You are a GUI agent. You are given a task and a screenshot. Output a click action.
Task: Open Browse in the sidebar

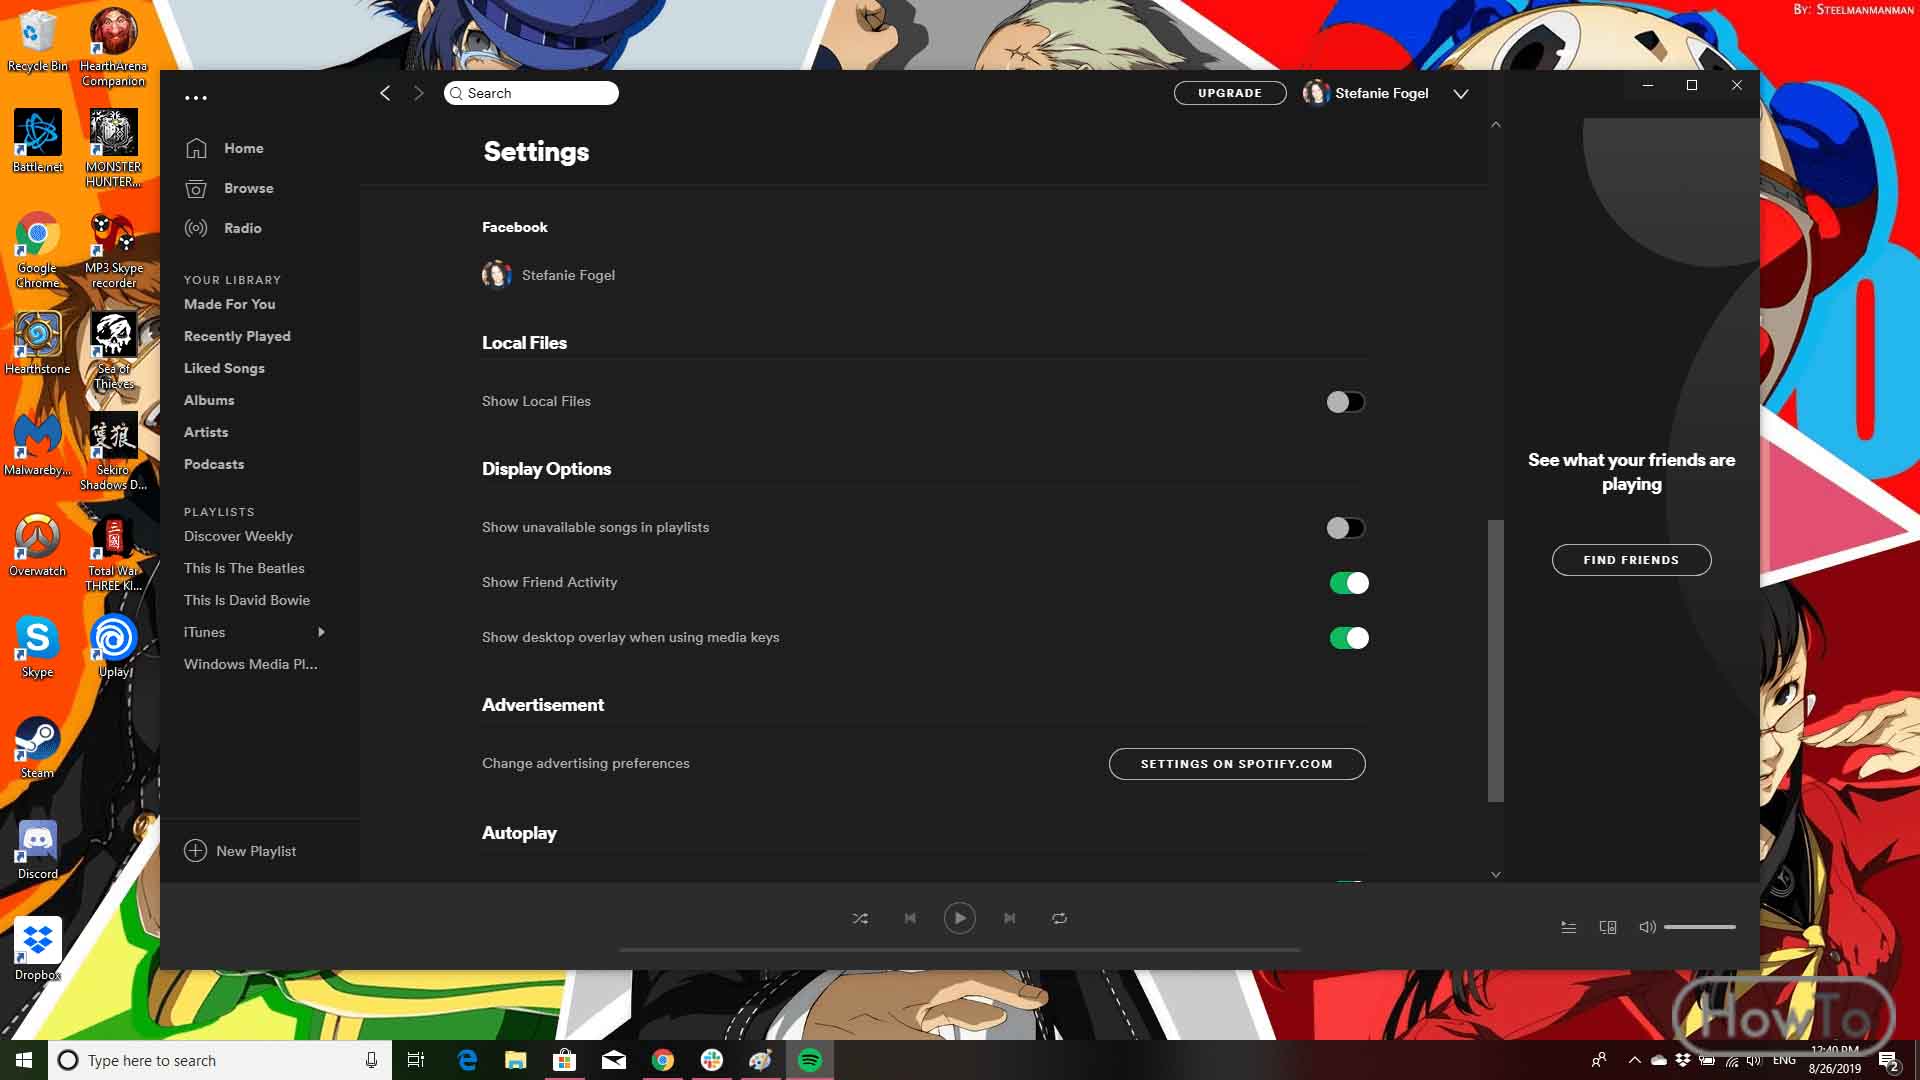(x=249, y=188)
